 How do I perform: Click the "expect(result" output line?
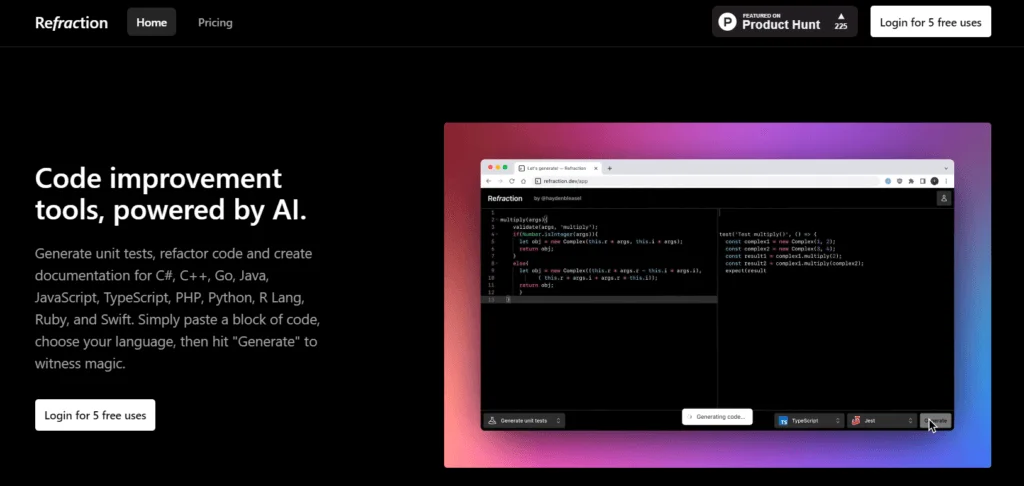point(746,270)
